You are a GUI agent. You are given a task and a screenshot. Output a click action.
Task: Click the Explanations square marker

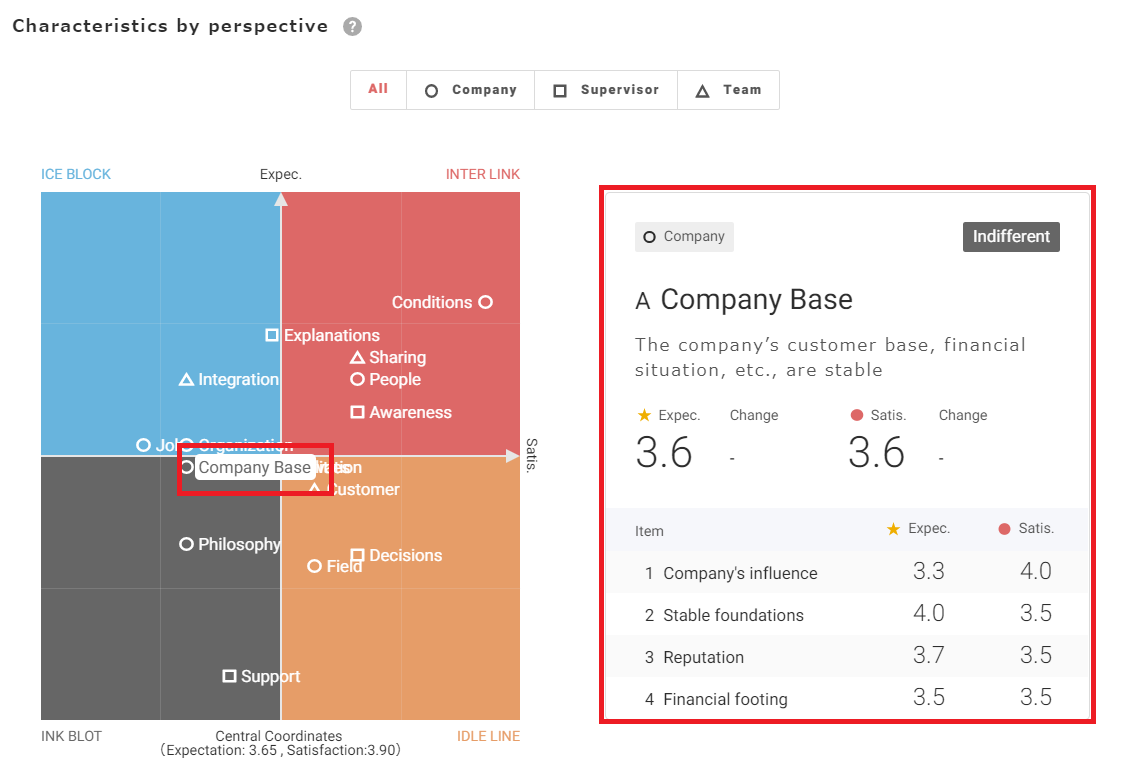click(x=272, y=335)
